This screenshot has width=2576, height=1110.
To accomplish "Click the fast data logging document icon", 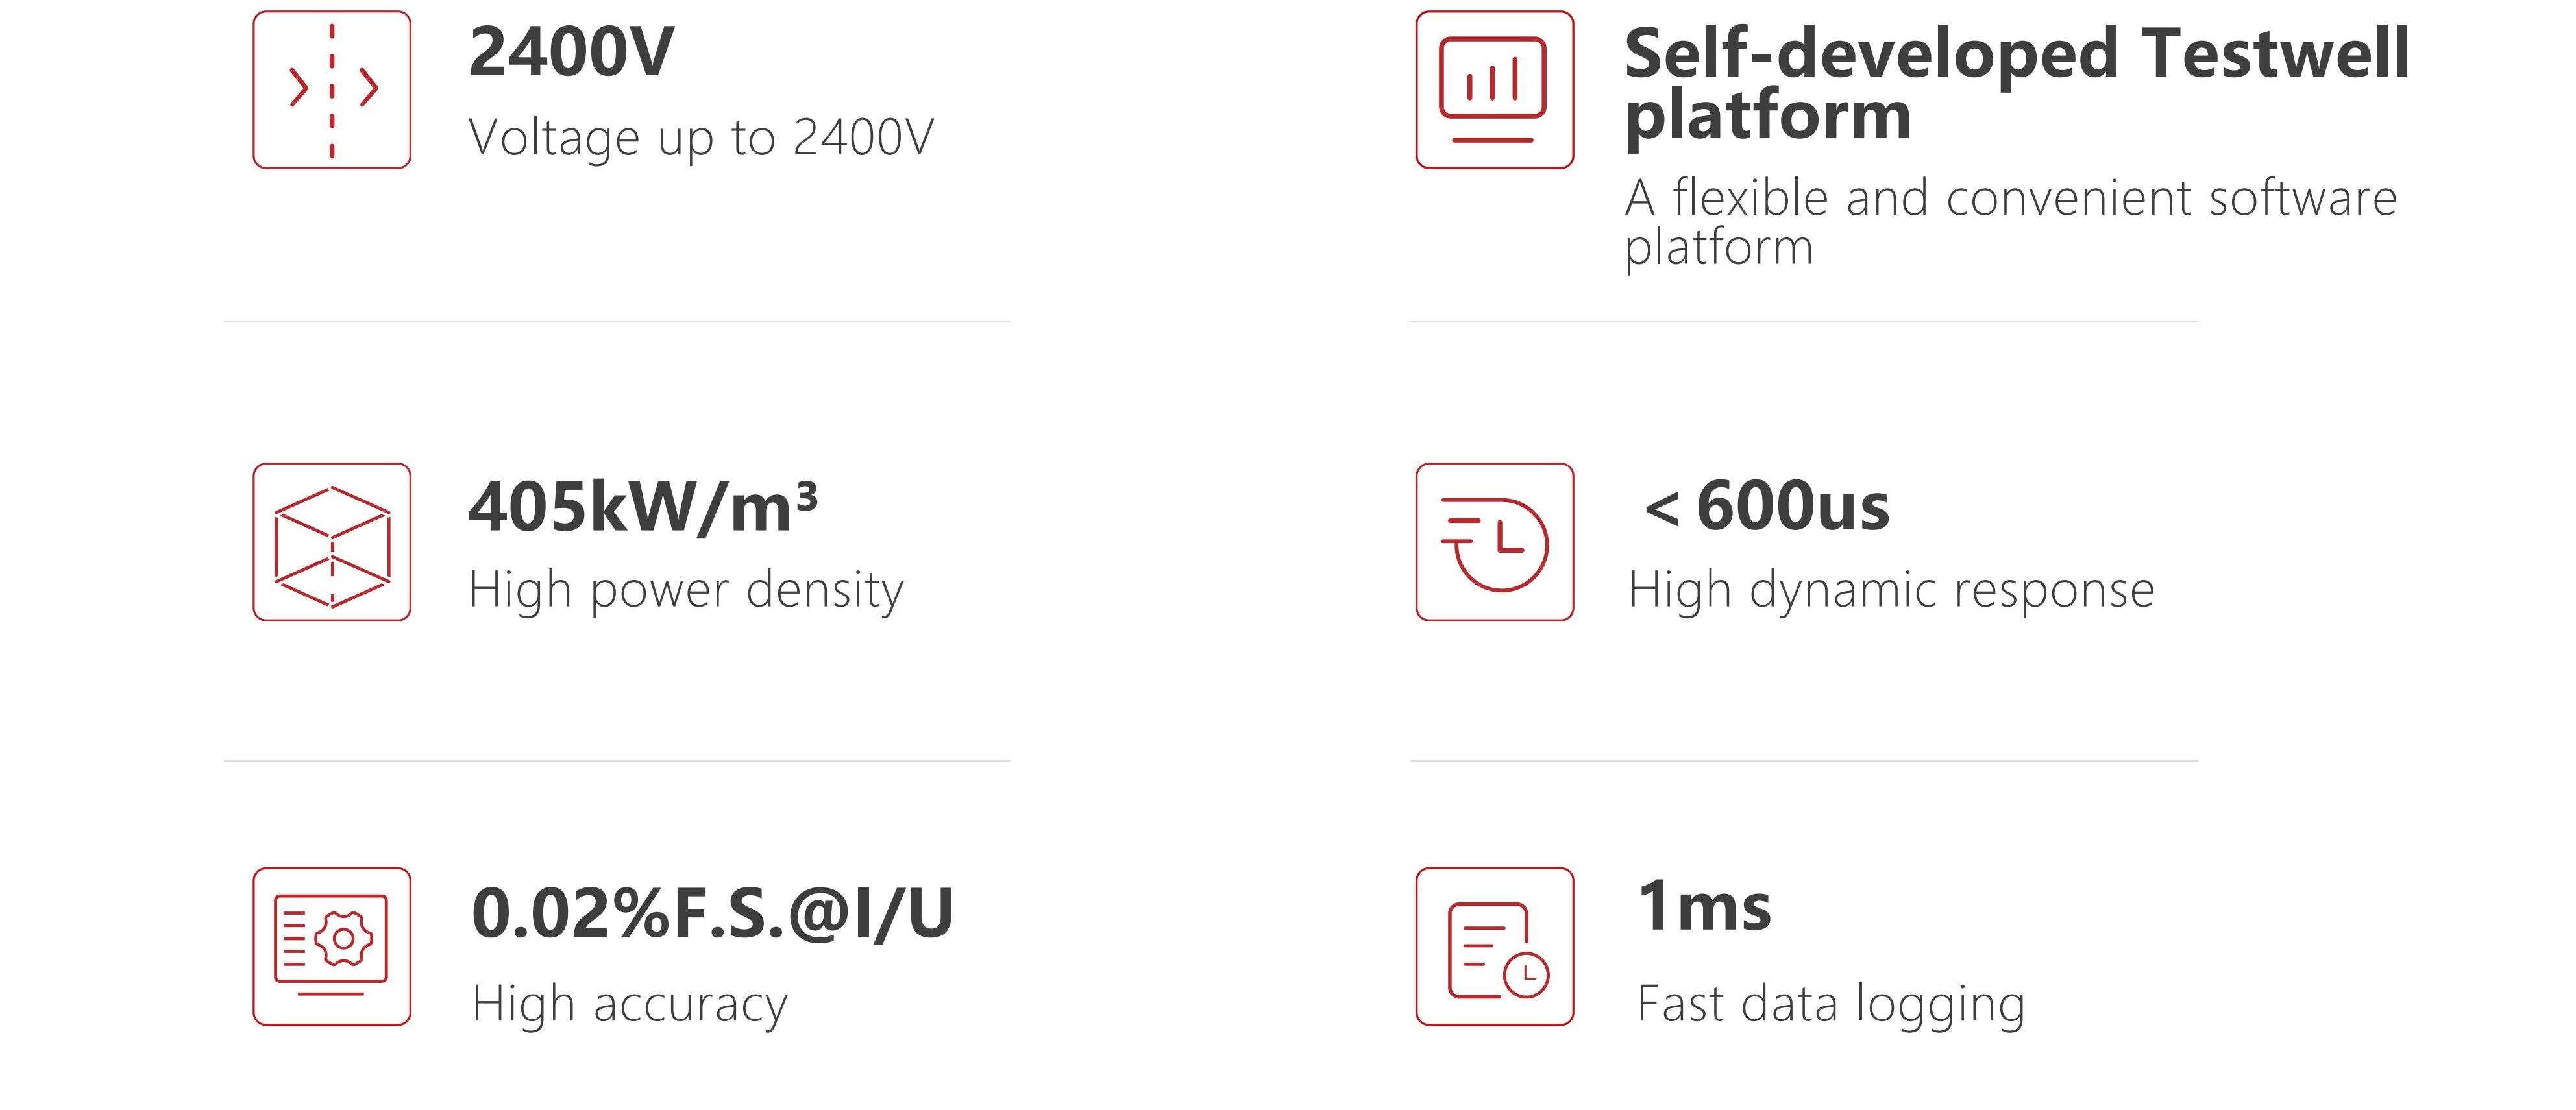I will (x=1495, y=946).
